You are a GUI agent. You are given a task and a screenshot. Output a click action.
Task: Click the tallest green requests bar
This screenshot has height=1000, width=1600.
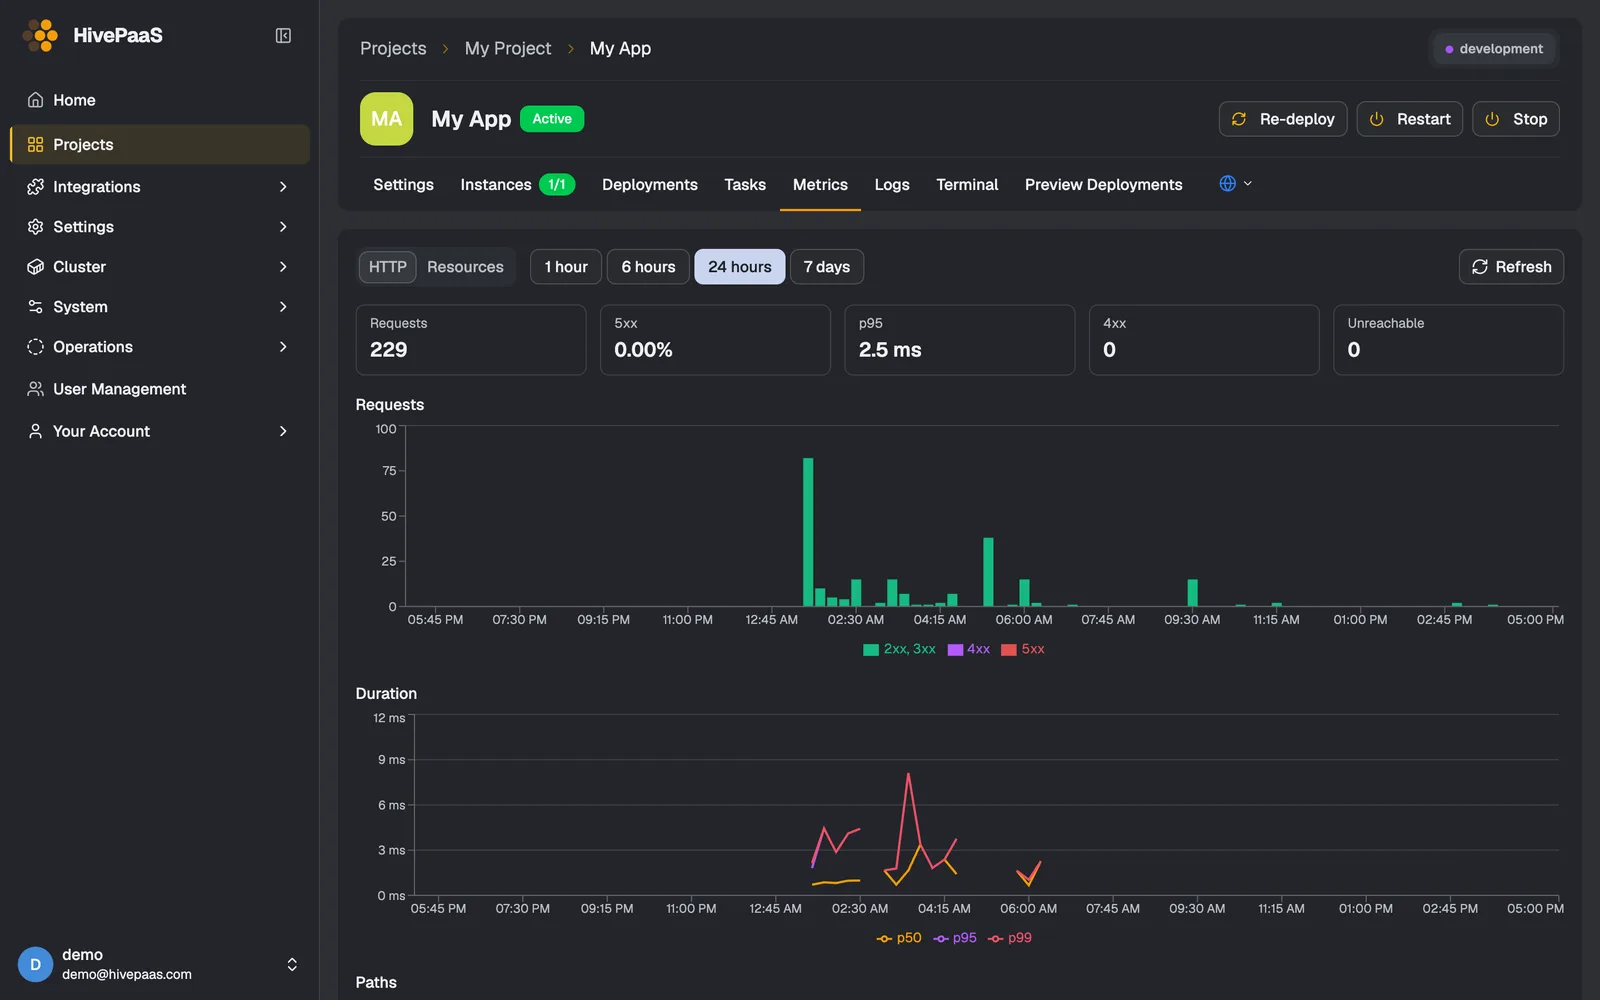click(808, 532)
